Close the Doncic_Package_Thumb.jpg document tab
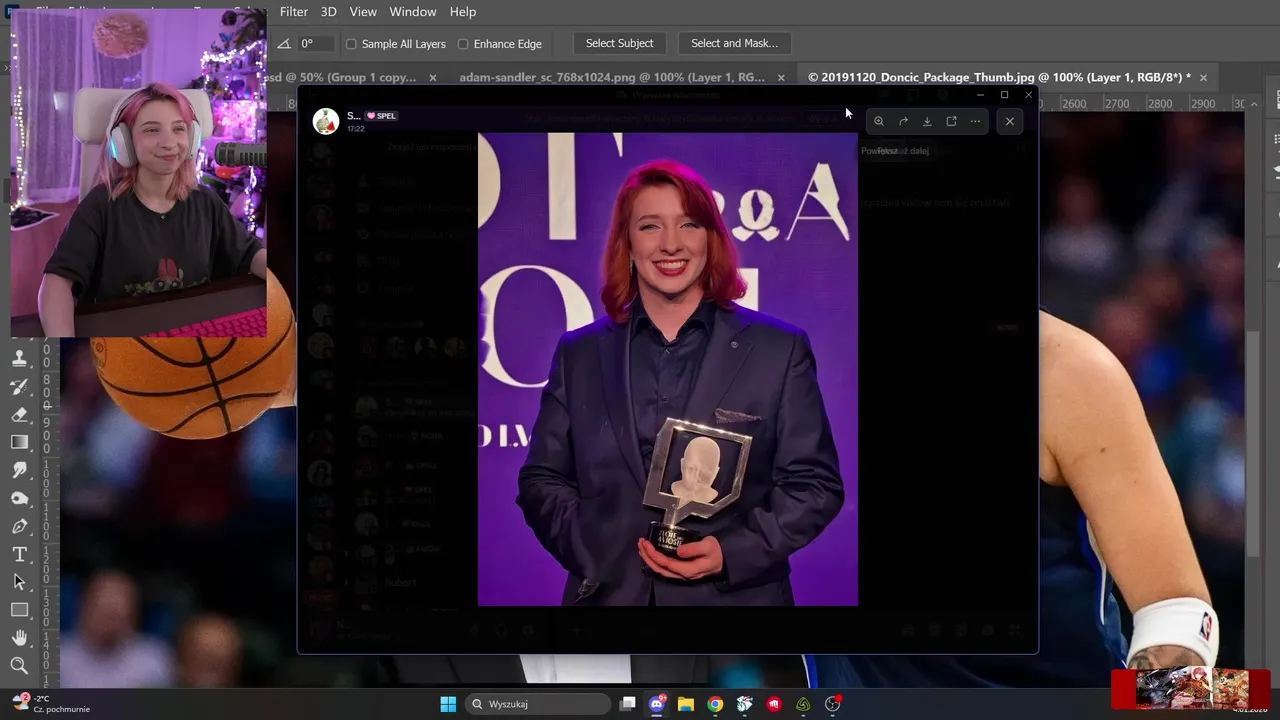Viewport: 1280px width, 720px height. pos(1203,78)
